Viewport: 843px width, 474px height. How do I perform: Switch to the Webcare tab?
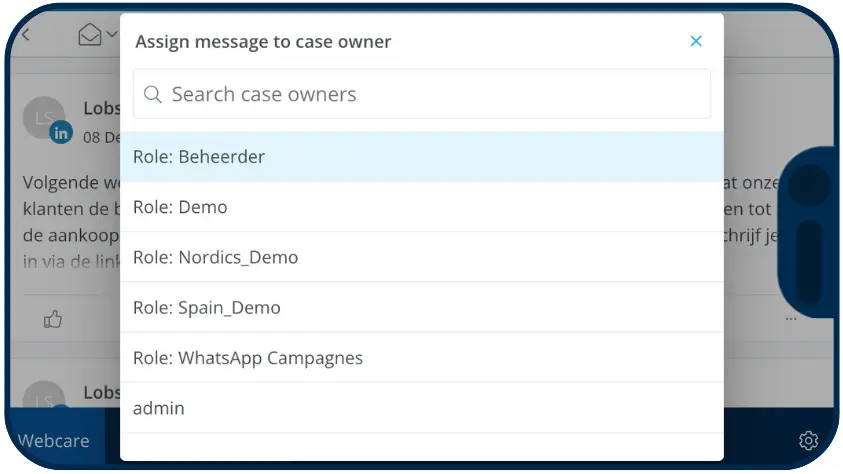pos(54,440)
